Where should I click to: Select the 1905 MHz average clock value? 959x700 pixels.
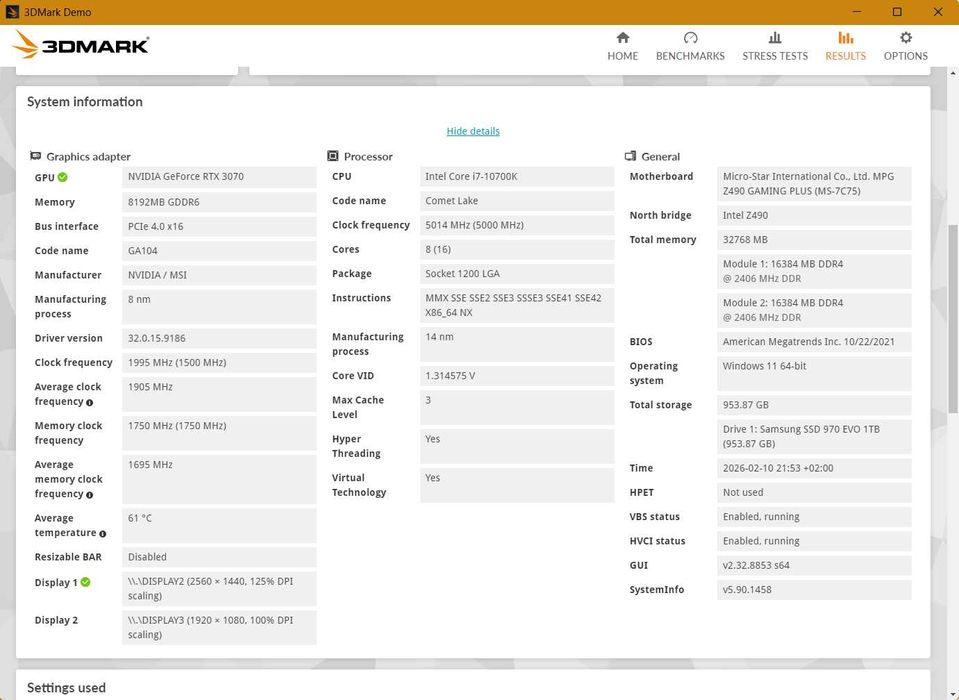click(x=219, y=394)
